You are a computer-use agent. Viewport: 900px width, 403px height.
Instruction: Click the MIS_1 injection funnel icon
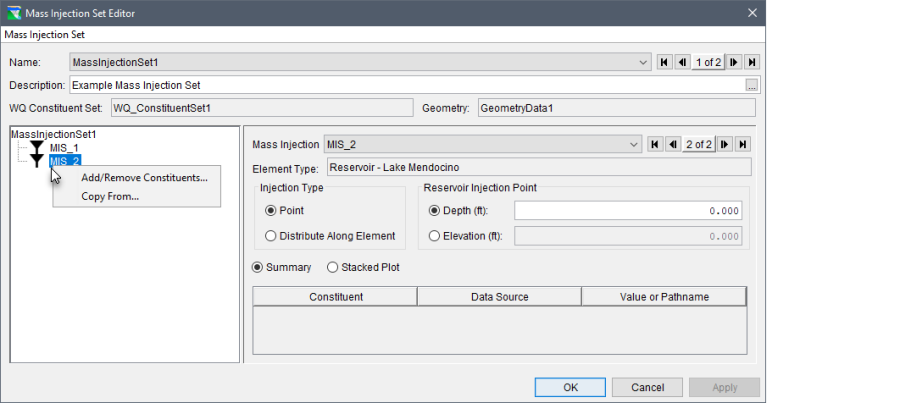coord(37,148)
